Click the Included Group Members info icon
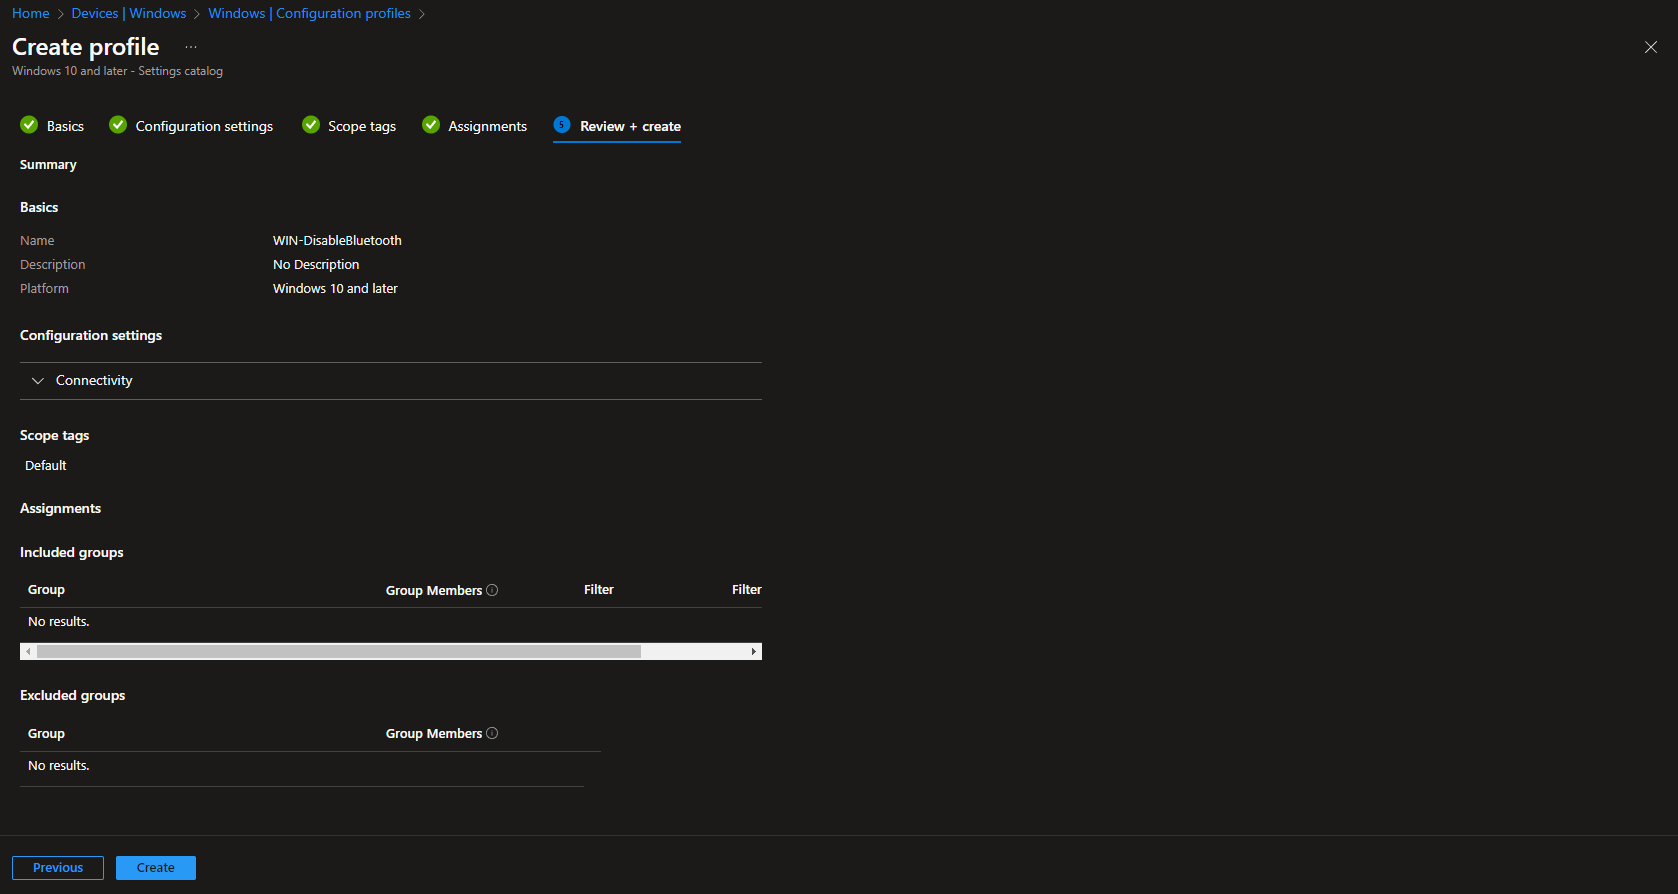The height and width of the screenshot is (894, 1678). [492, 590]
